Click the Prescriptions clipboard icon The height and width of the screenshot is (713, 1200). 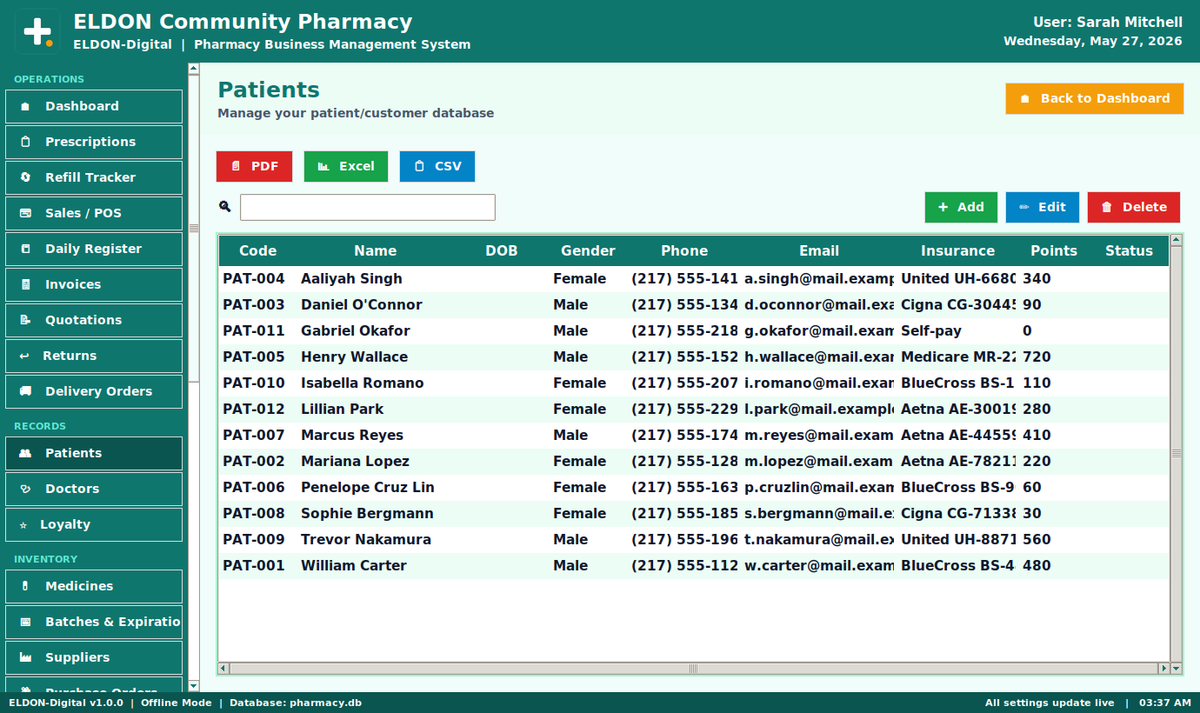(x=25, y=142)
